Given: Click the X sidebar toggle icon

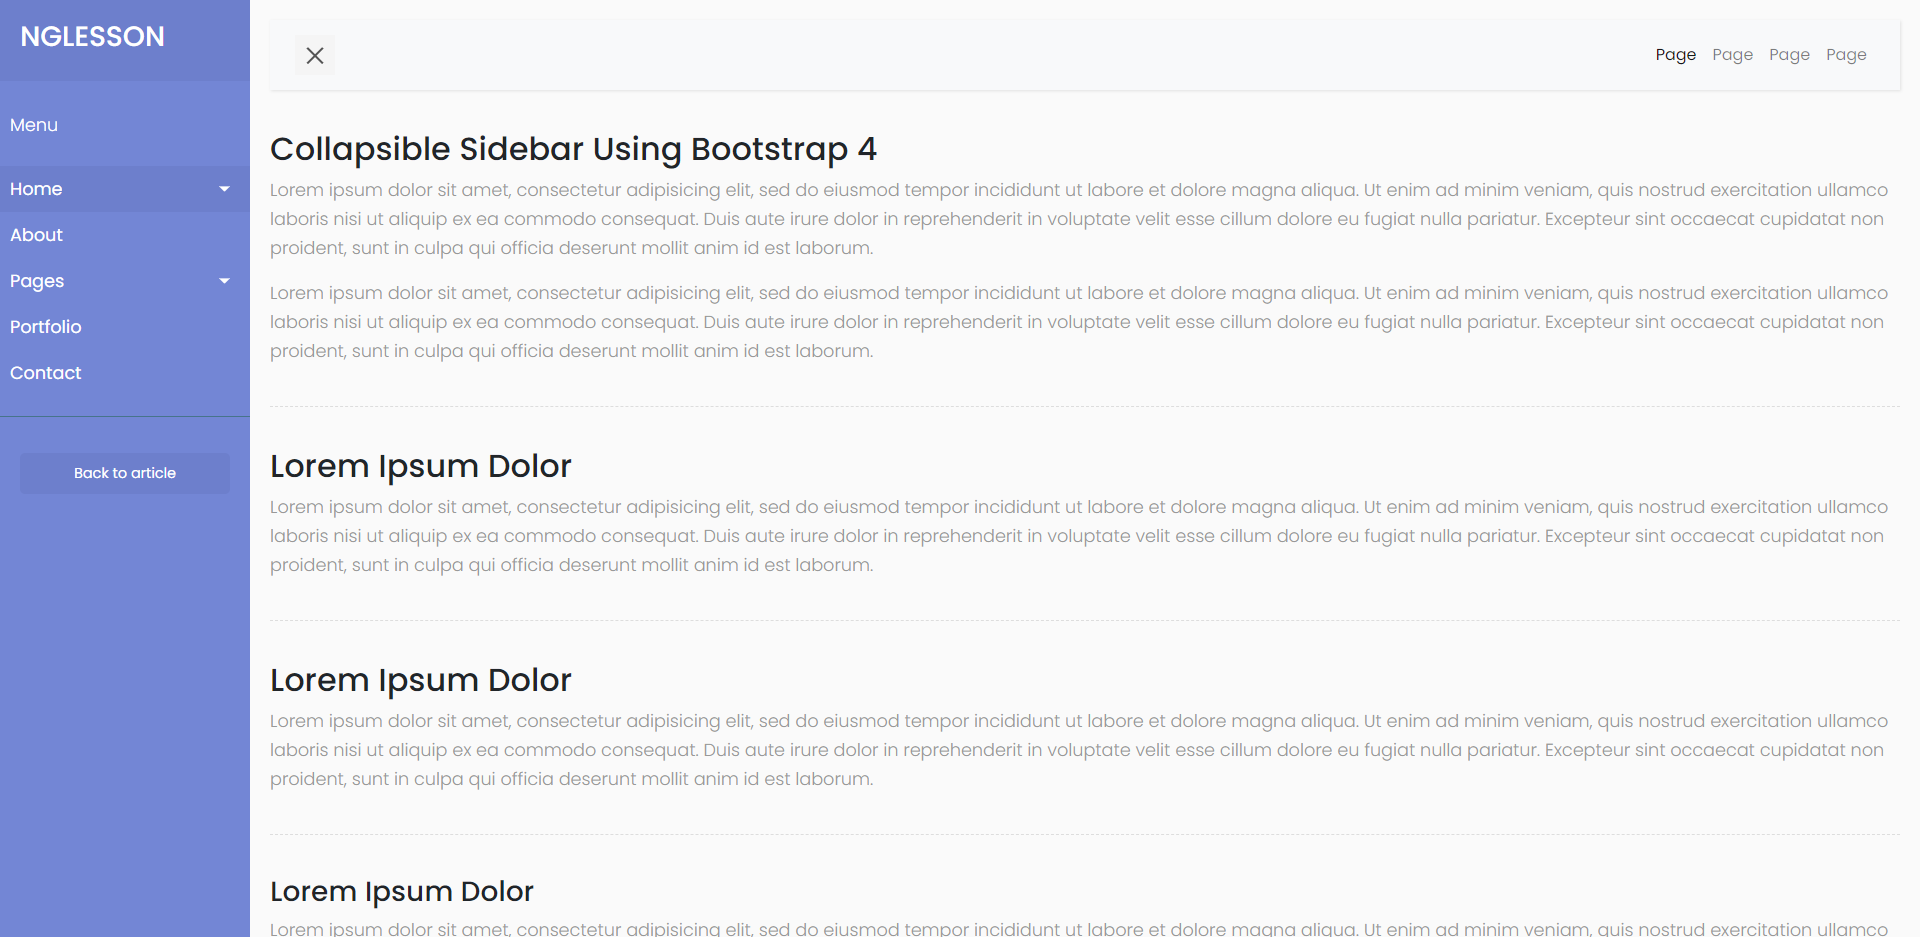Looking at the screenshot, I should pyautogui.click(x=315, y=55).
